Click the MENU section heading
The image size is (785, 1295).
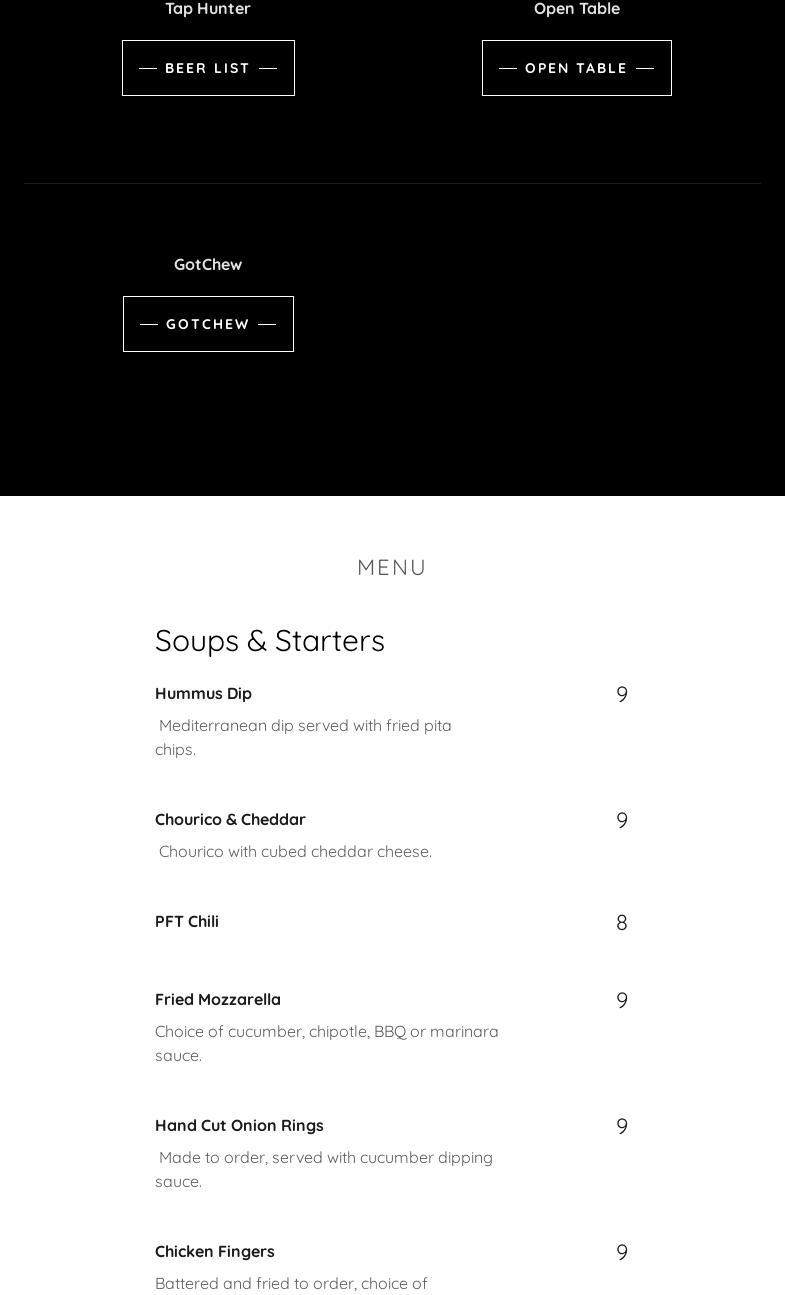coord(392,568)
